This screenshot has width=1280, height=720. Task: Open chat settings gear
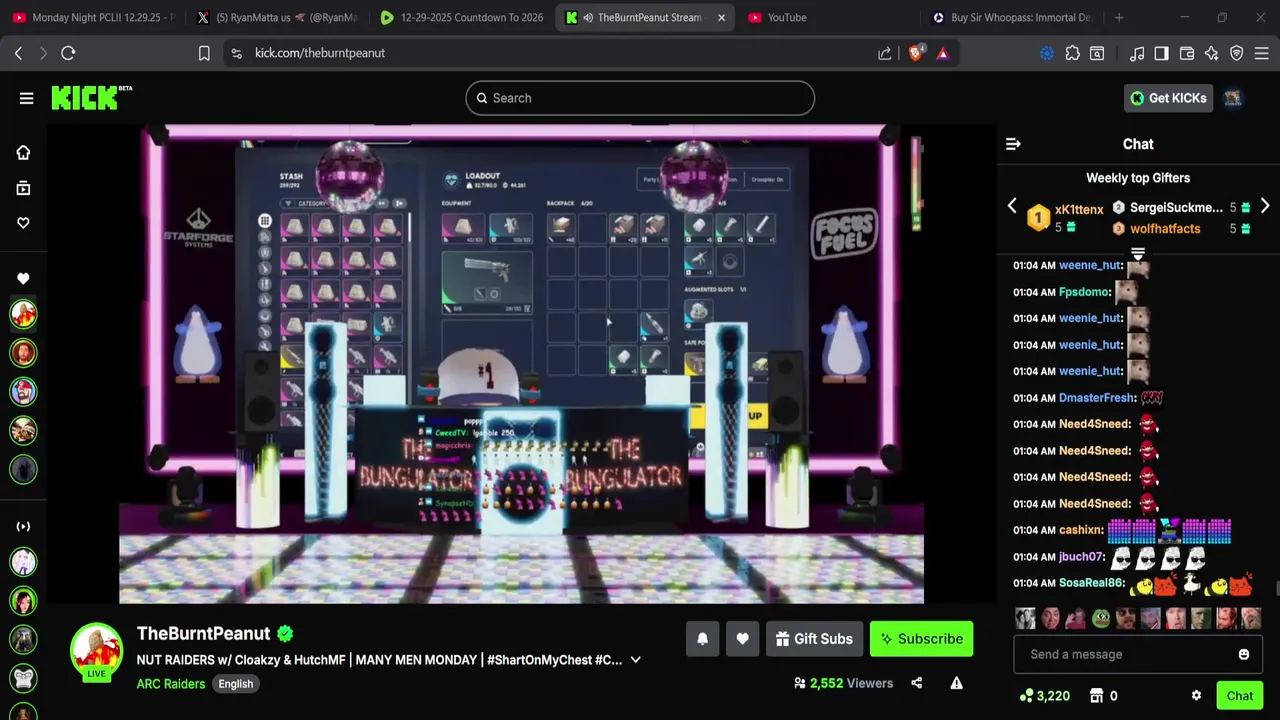coord(1196,696)
